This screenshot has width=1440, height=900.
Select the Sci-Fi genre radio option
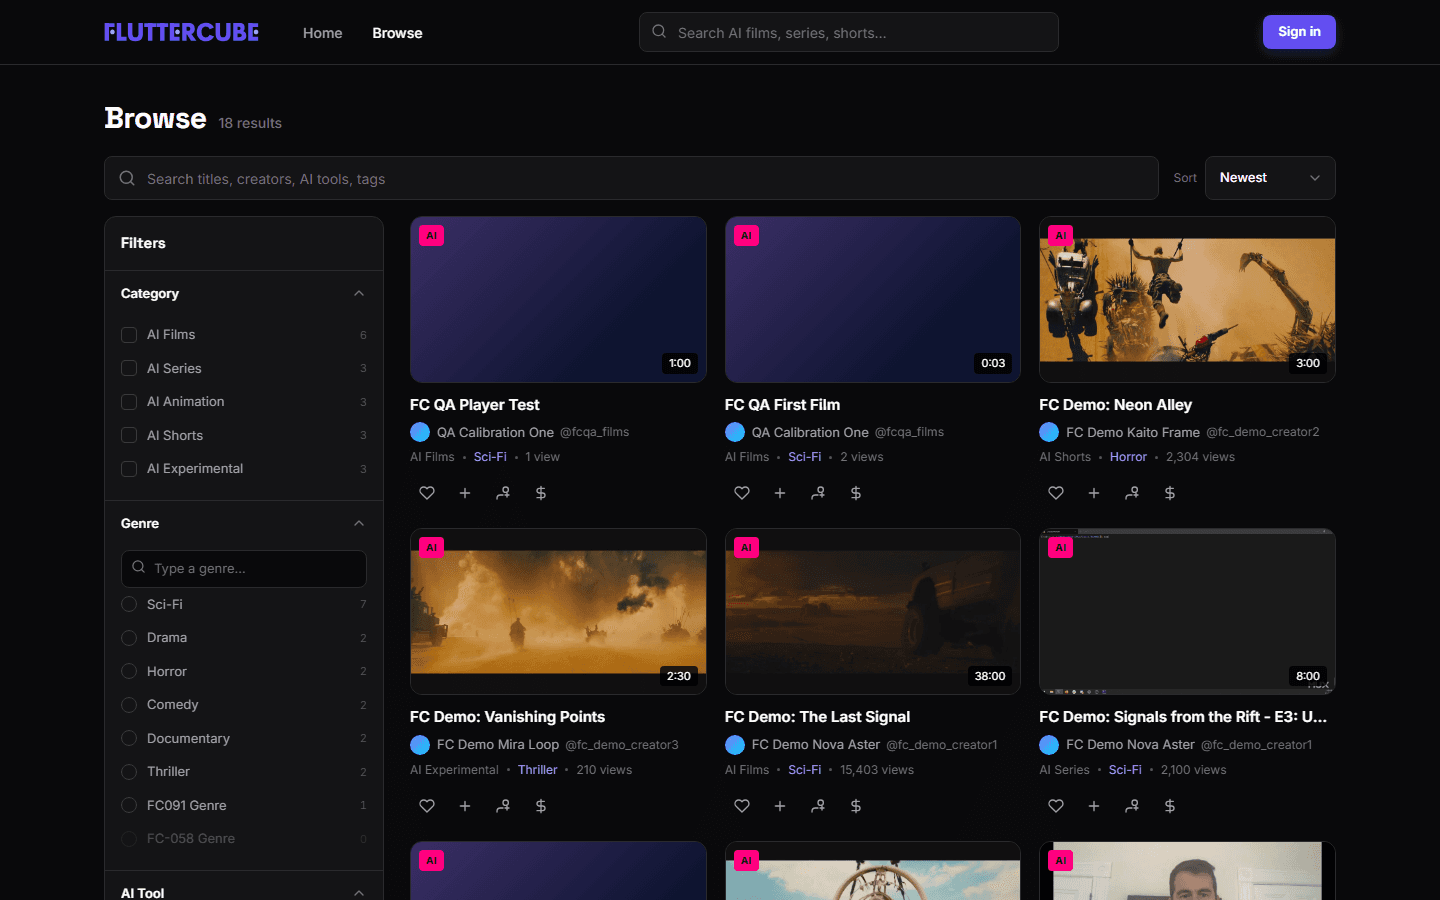click(x=129, y=604)
